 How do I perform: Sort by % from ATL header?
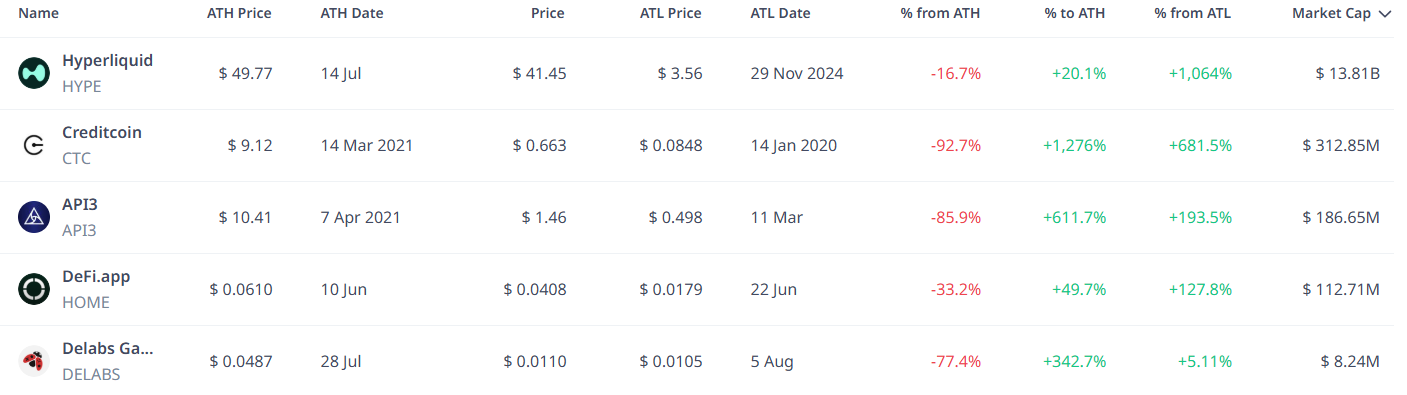[1193, 14]
